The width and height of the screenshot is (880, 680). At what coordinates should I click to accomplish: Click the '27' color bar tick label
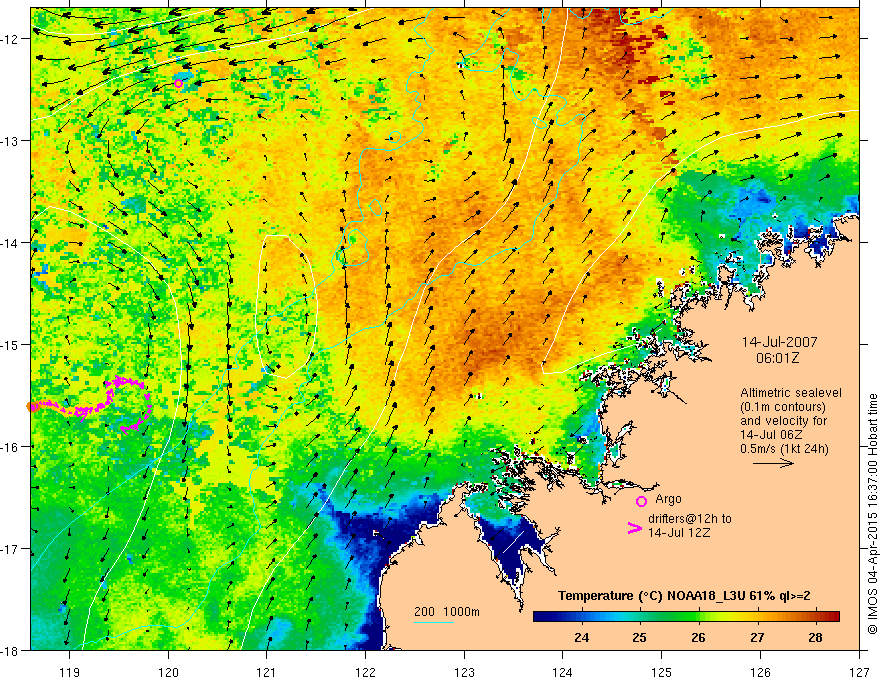click(757, 637)
